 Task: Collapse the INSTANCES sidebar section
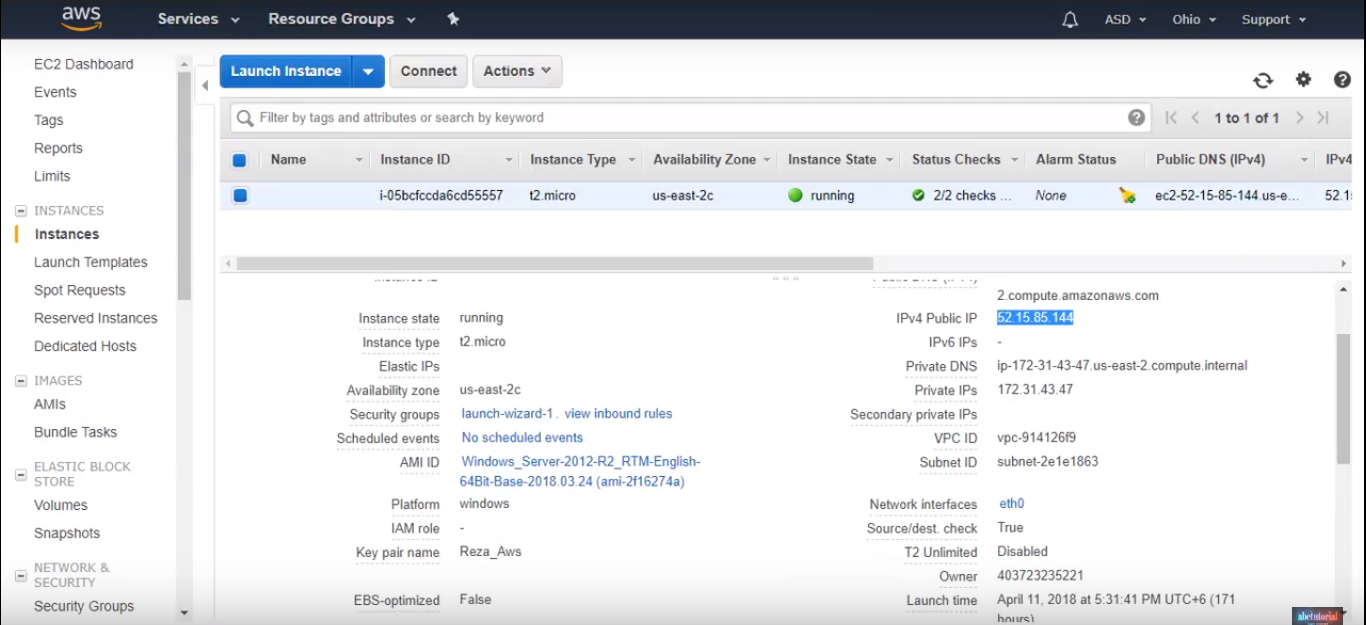pos(20,211)
